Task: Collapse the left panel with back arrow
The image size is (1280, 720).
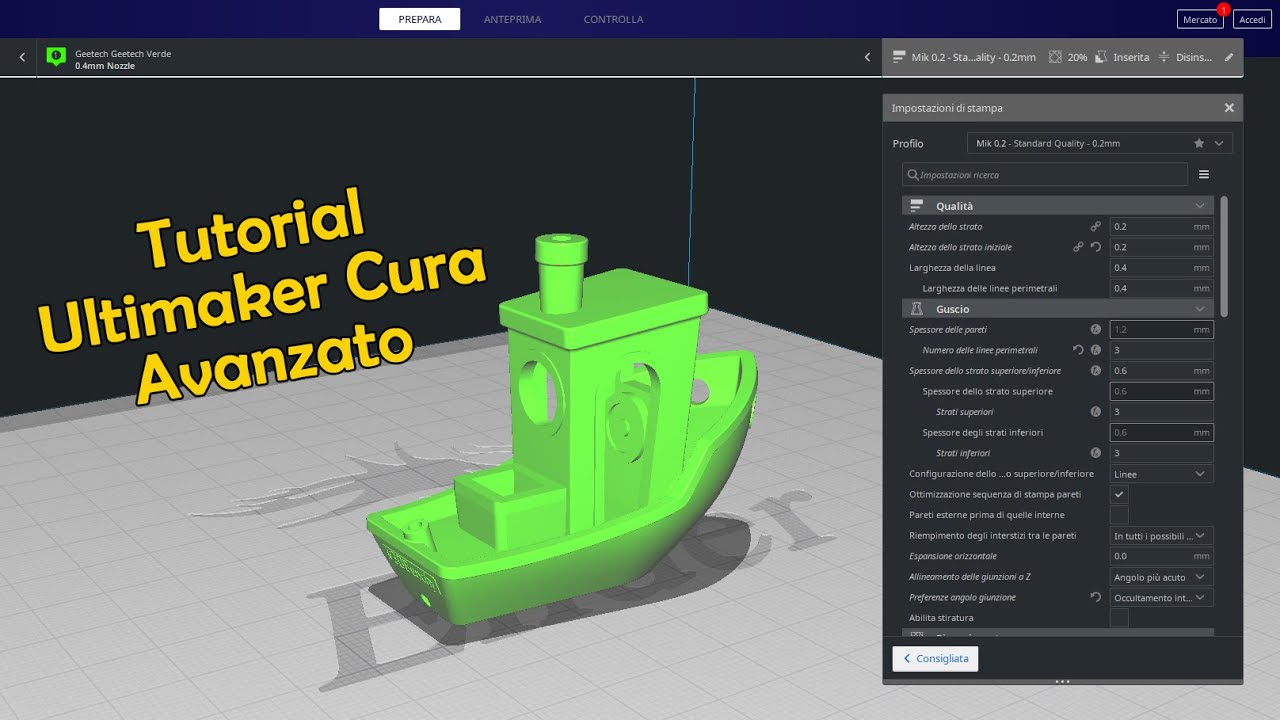Action: pyautogui.click(x=22, y=57)
